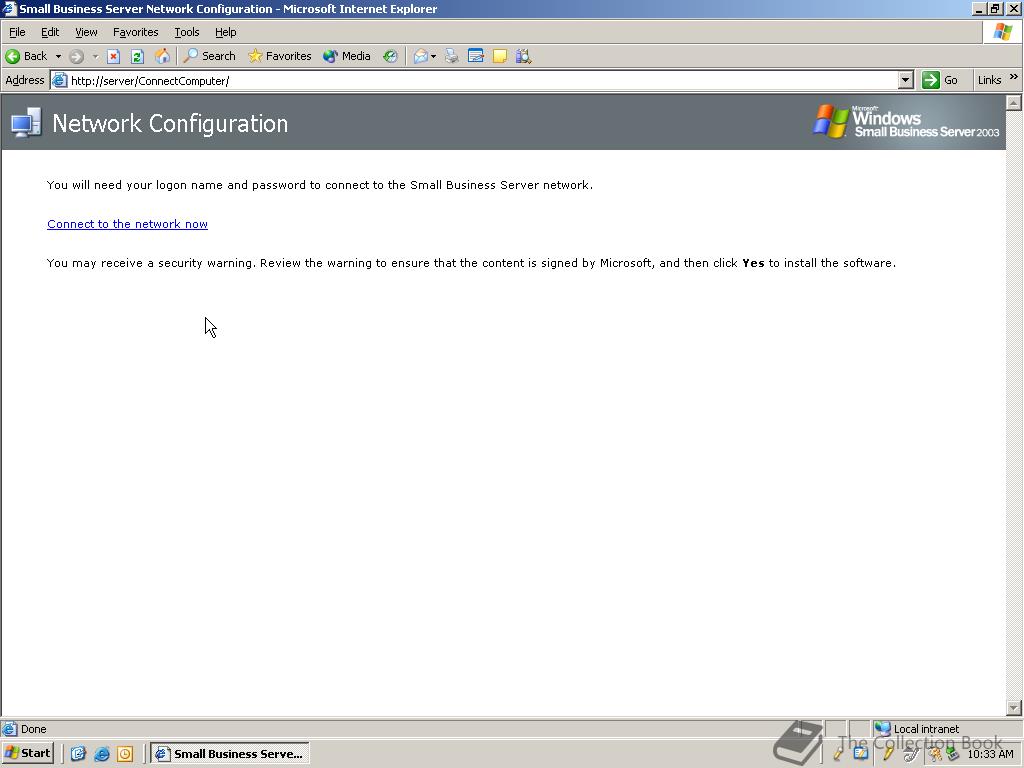Screen dimensions: 1024x768
Task: Stop loading with the red X icon
Action: click(x=114, y=56)
